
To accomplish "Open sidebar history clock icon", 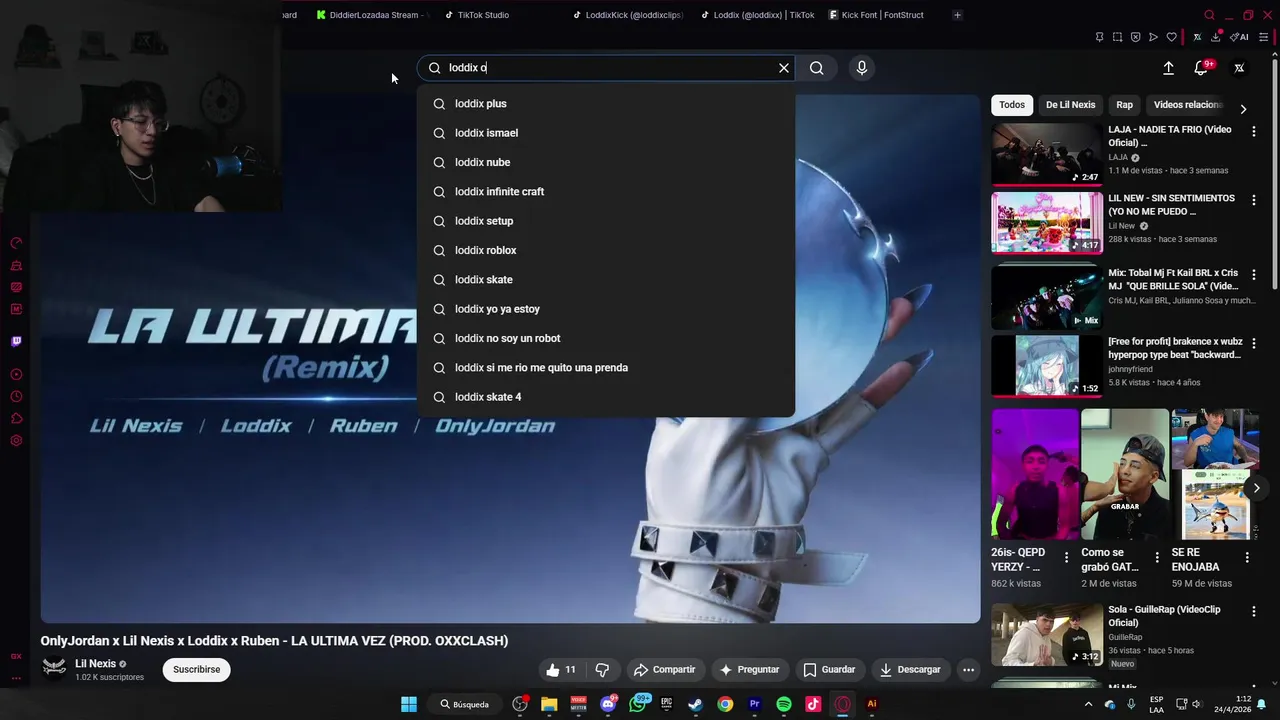I will 16,397.
